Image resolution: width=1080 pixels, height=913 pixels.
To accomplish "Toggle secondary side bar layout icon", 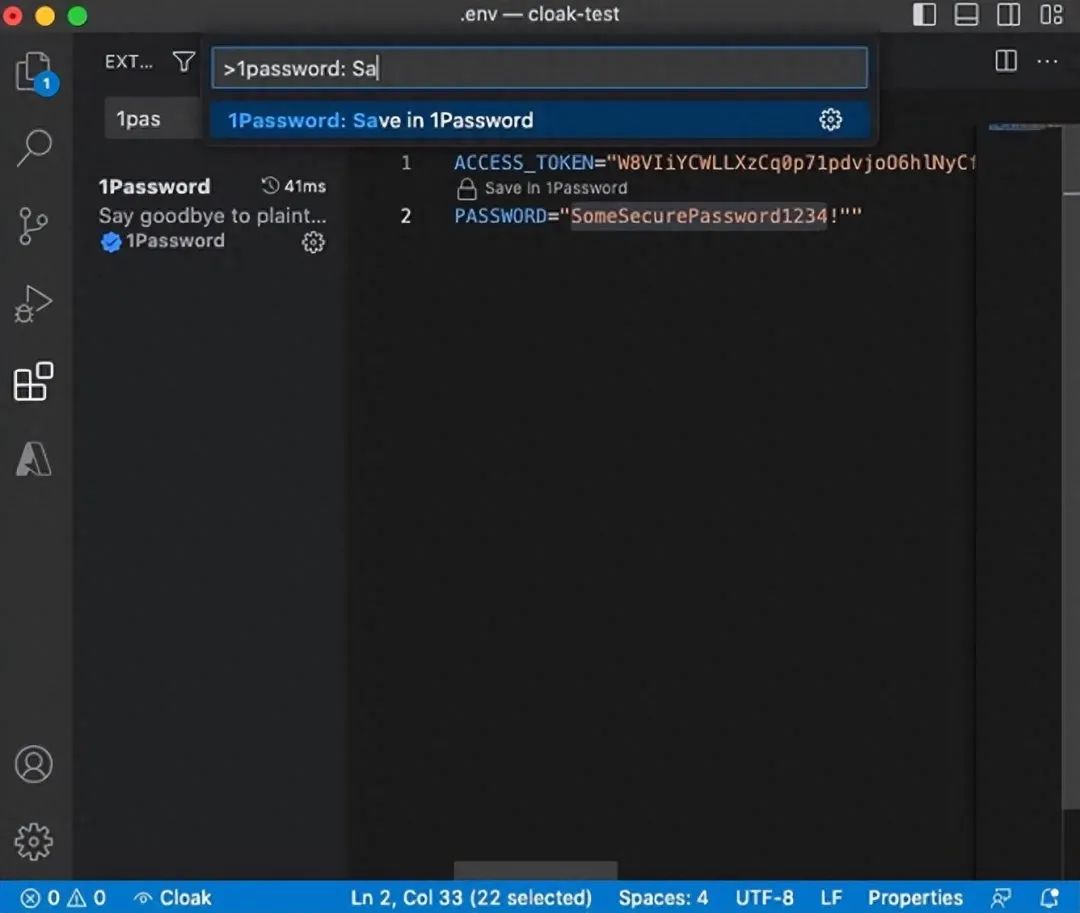I will 1008,14.
